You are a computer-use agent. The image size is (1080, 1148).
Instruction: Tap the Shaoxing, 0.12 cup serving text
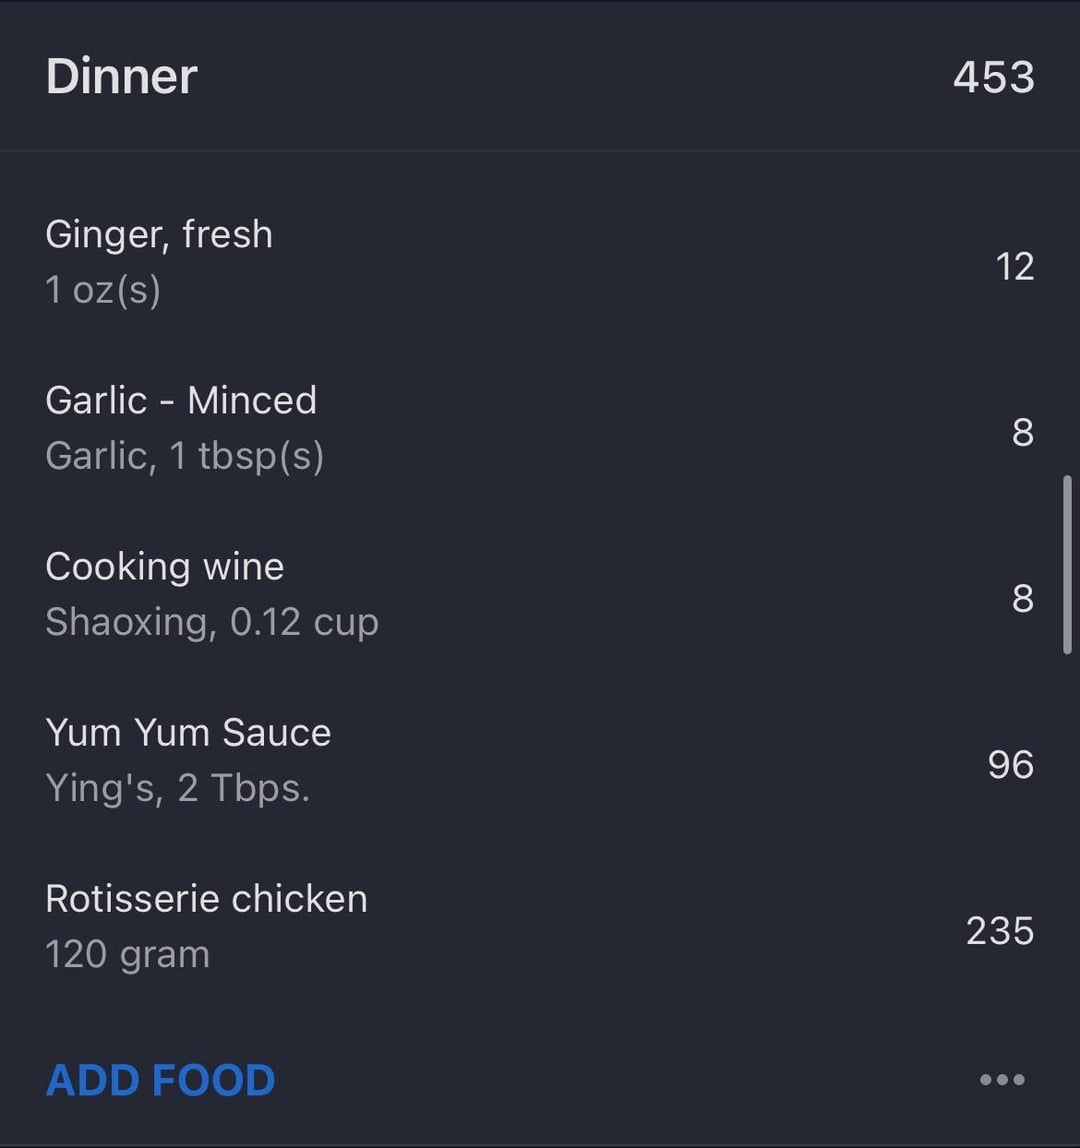pos(212,622)
